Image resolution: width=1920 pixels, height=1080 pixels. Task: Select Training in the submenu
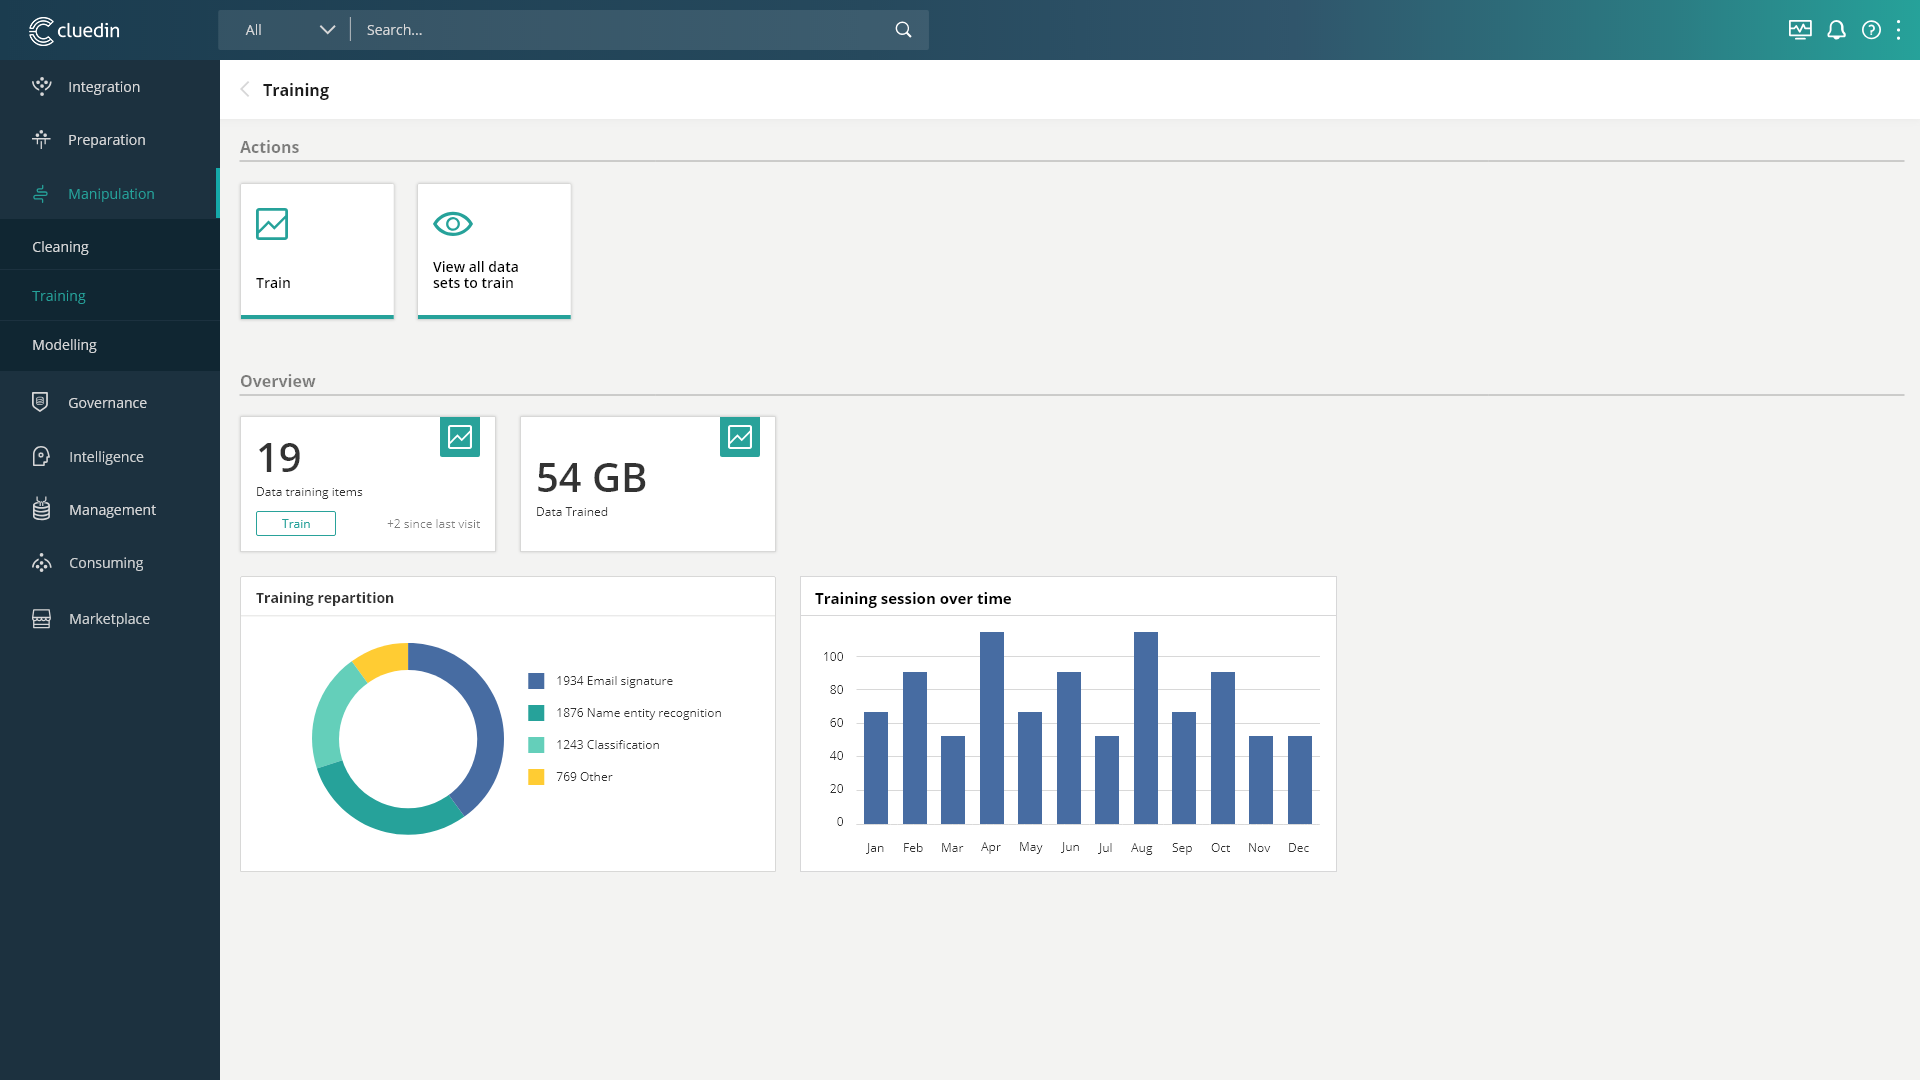pyautogui.click(x=110, y=295)
